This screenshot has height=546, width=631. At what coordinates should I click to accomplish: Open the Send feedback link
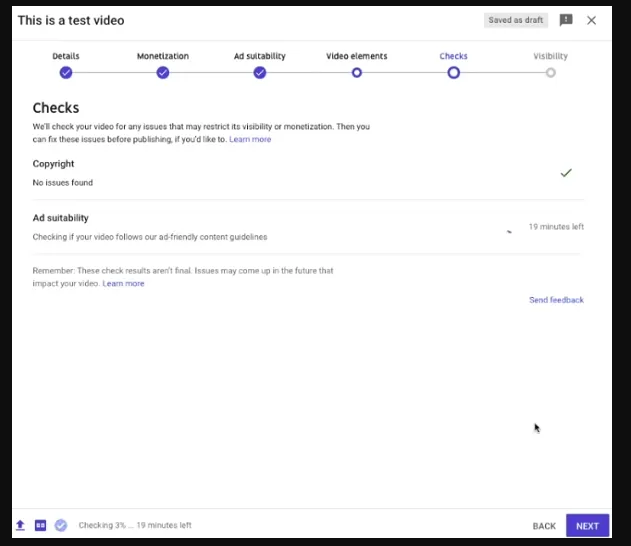pyautogui.click(x=556, y=300)
